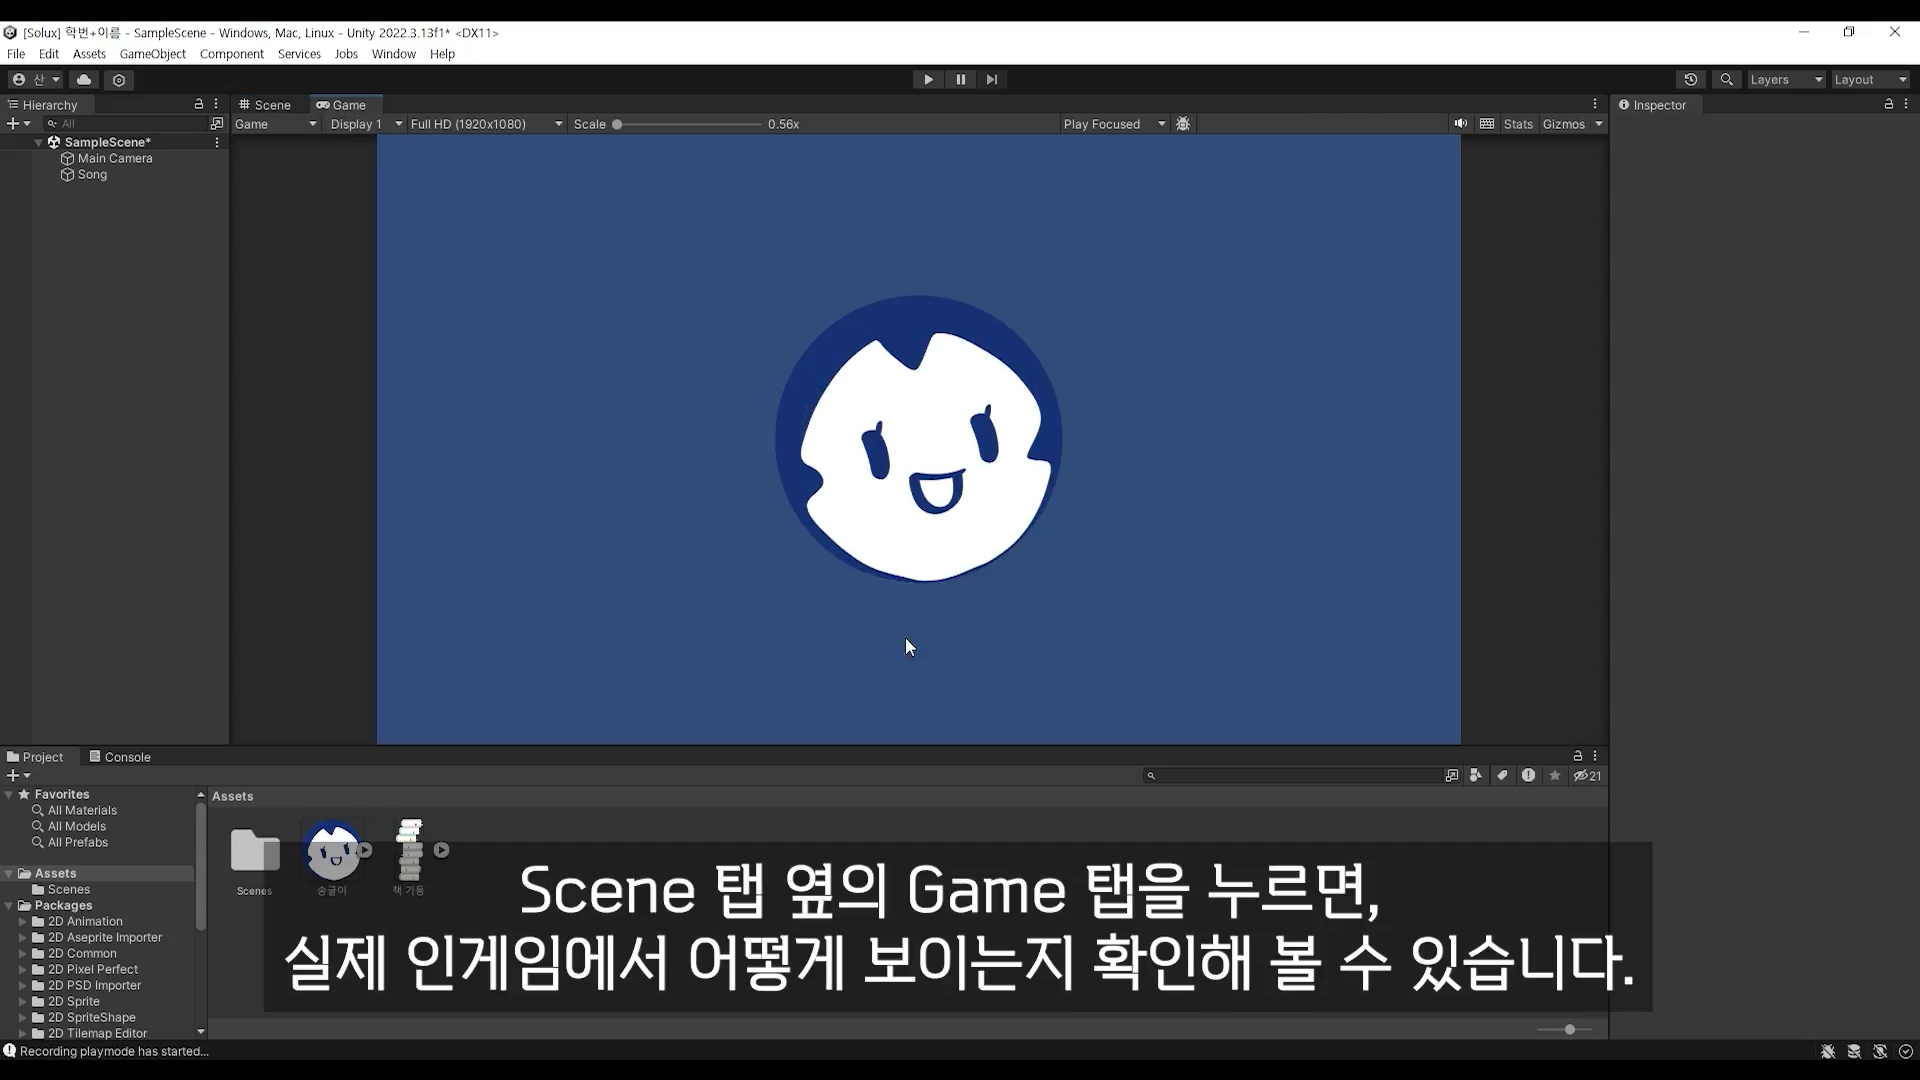Open the Layers dropdown

pyautogui.click(x=1786, y=80)
